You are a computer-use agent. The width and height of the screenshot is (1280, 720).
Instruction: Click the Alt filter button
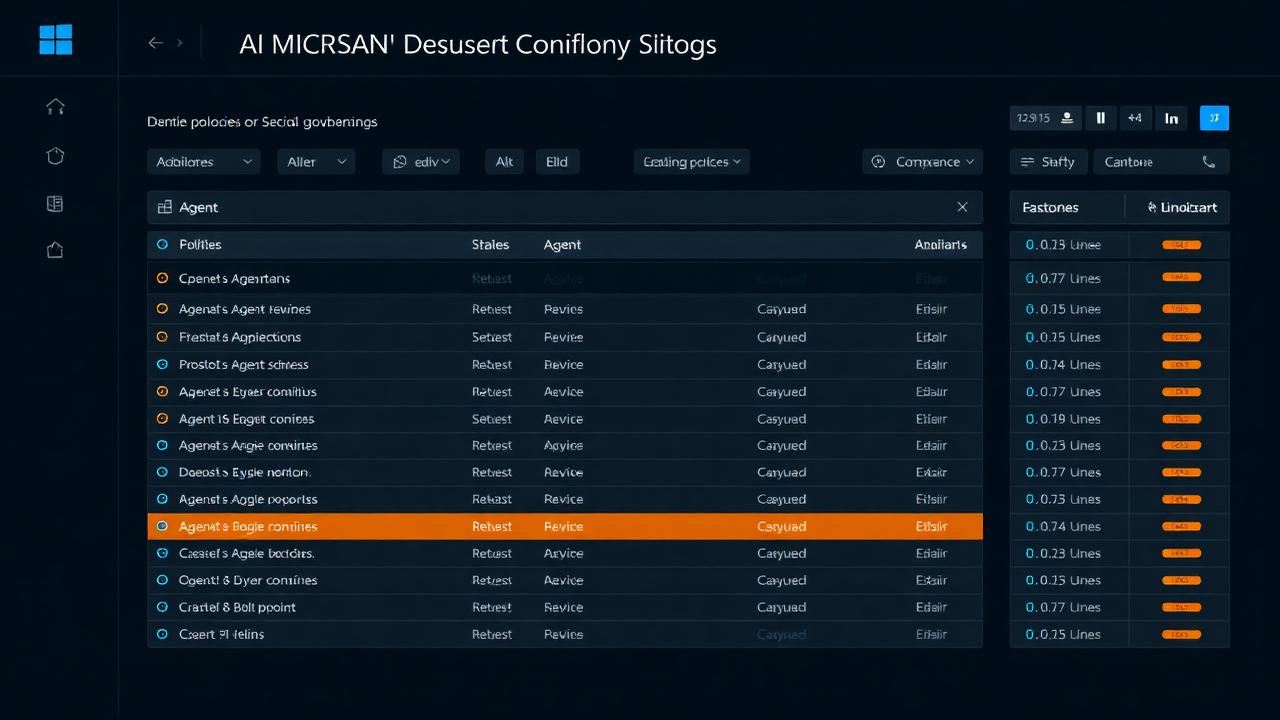(x=505, y=162)
